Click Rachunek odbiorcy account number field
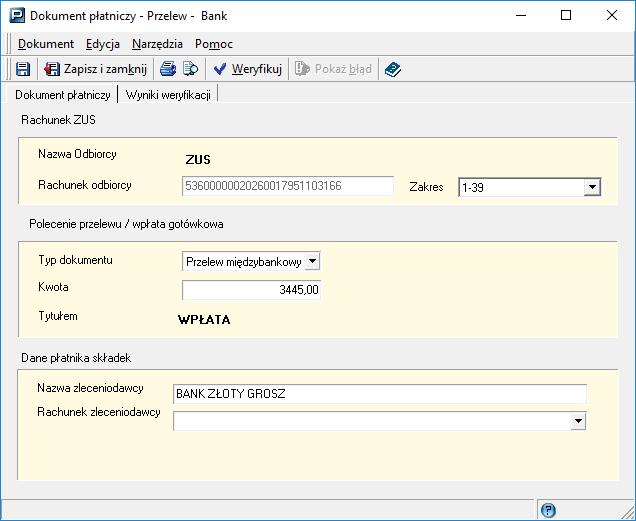 pos(288,186)
